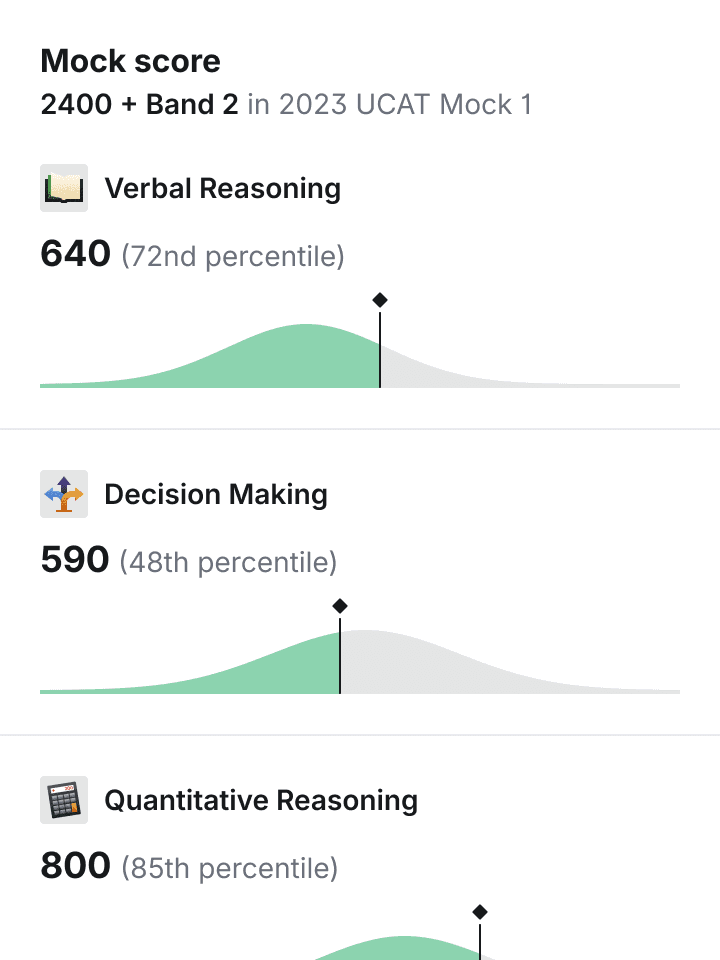
Task: Click the Verbal Reasoning book icon
Action: 64,188
